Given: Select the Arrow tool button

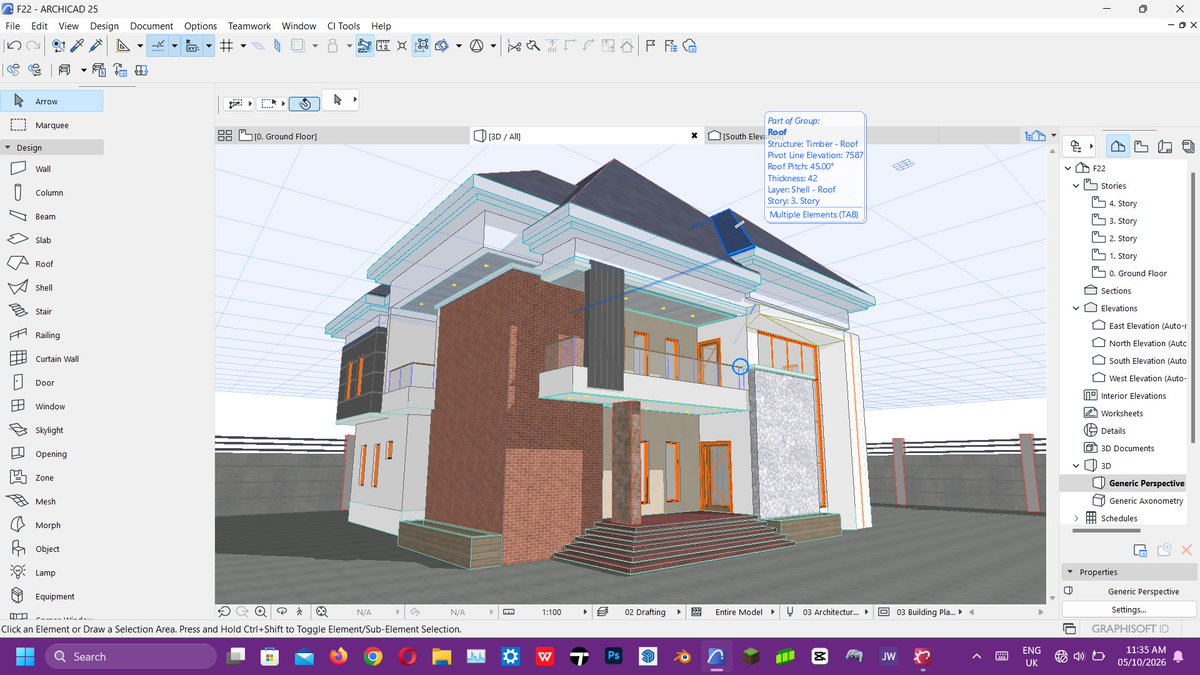Looking at the screenshot, I should (x=52, y=101).
